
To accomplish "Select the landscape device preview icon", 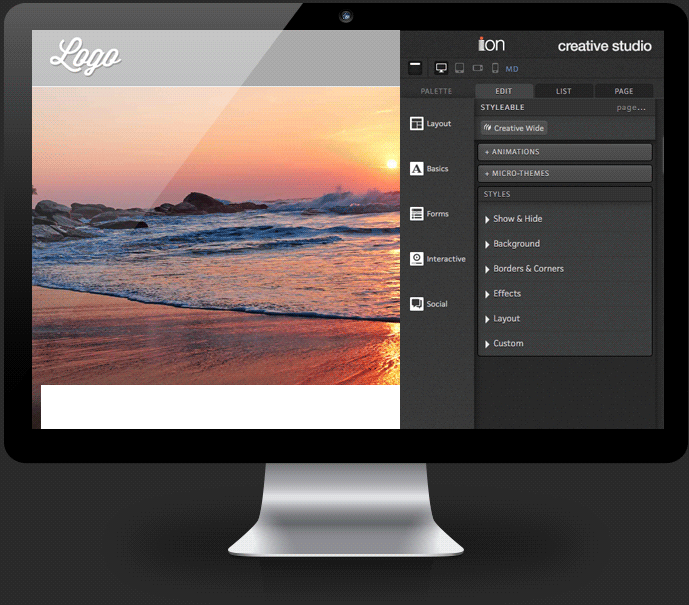I will 477,68.
